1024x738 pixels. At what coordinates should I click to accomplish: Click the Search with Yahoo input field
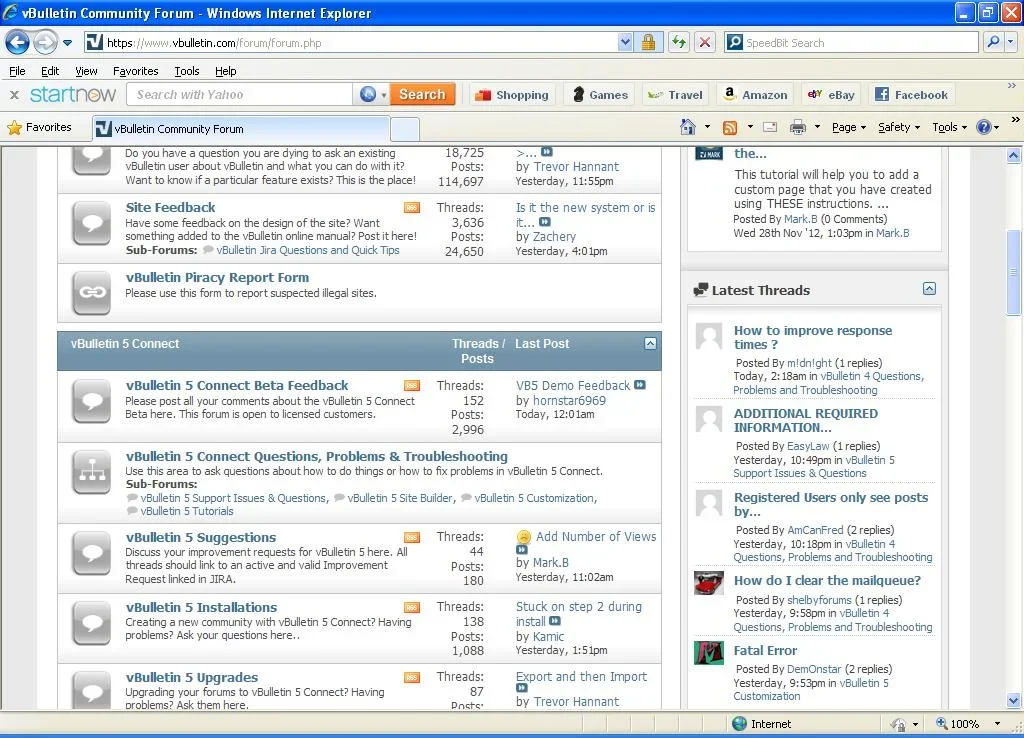pos(240,95)
